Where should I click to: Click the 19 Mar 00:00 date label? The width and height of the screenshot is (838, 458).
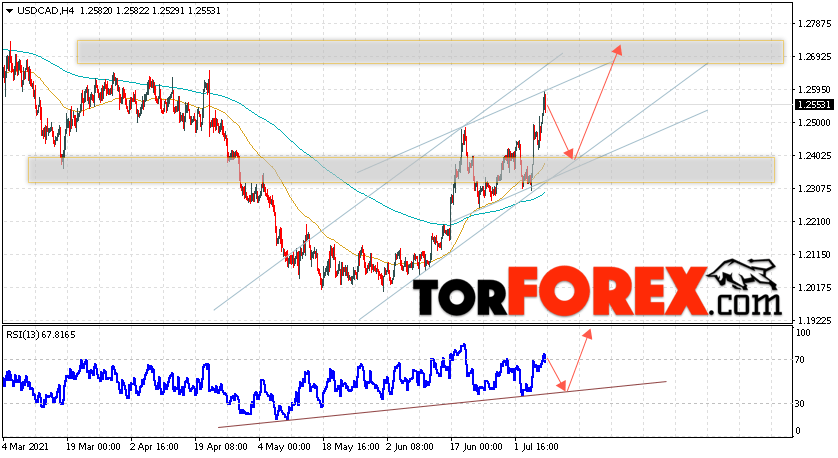pyautogui.click(x=92, y=446)
